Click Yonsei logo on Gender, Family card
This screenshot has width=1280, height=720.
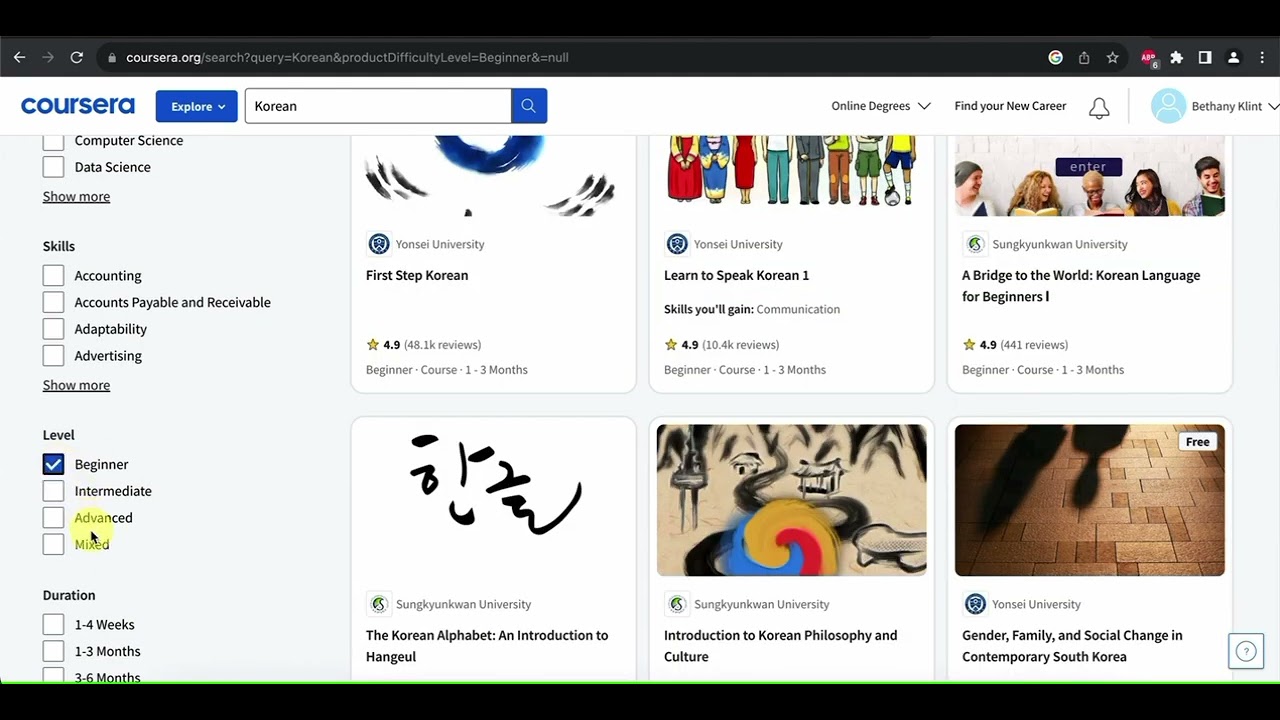[x=975, y=604]
